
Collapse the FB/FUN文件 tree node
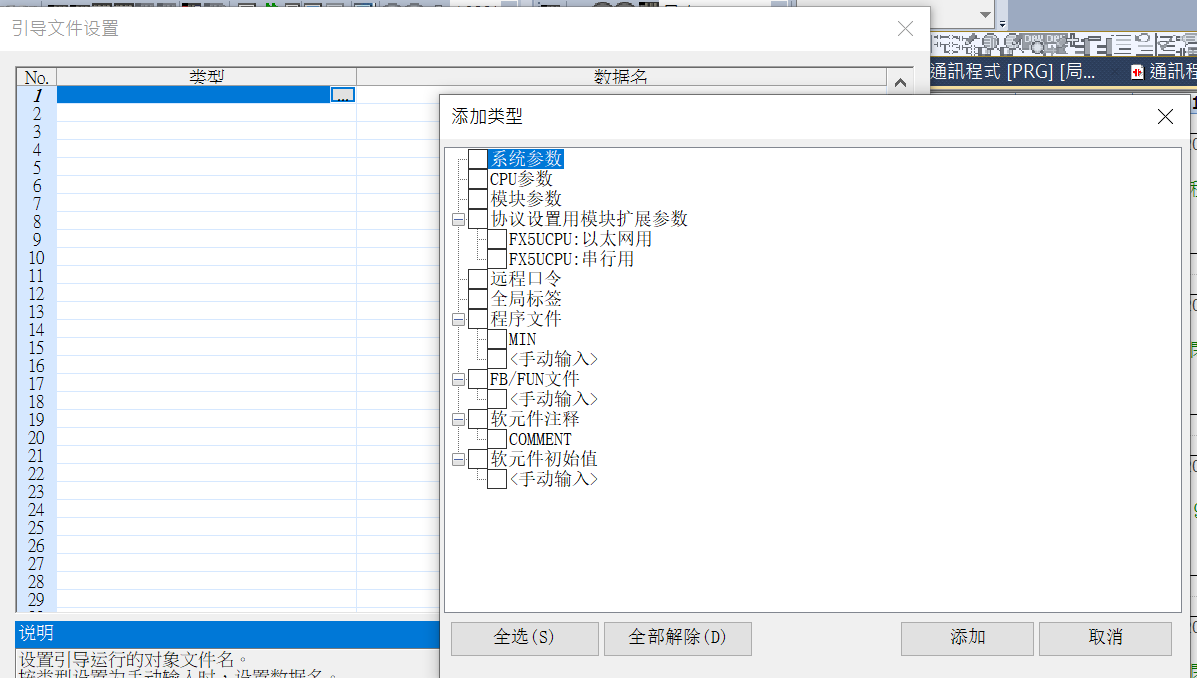click(458, 379)
